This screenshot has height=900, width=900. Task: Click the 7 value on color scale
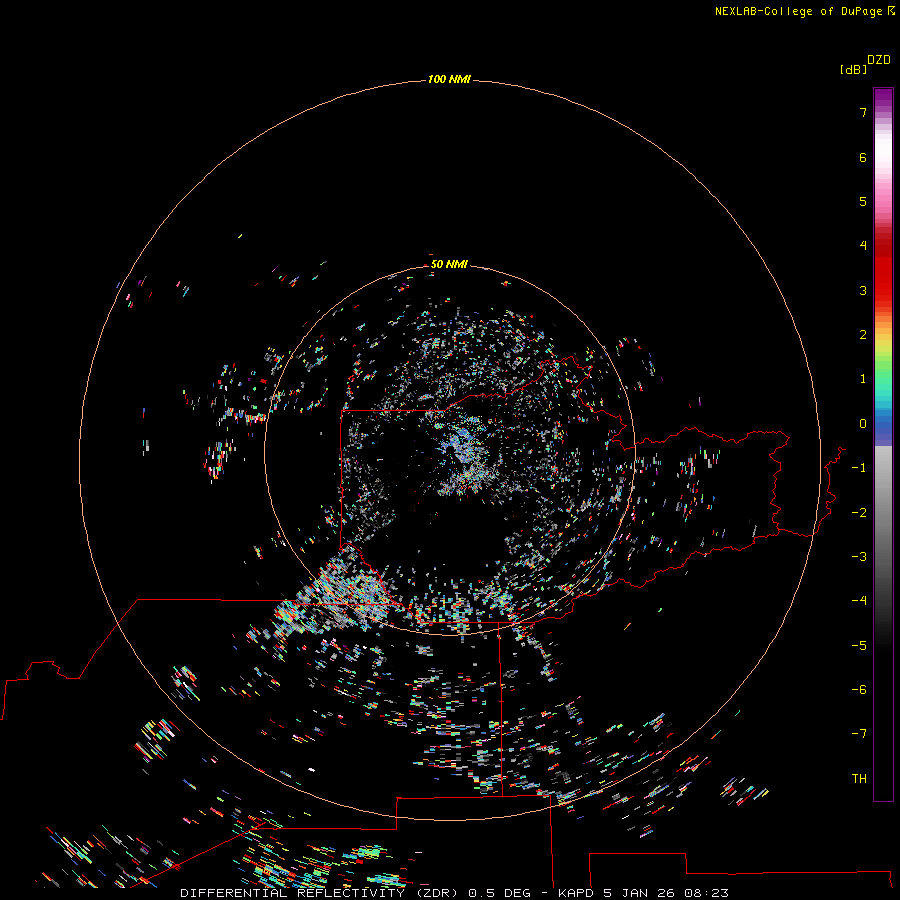point(863,112)
